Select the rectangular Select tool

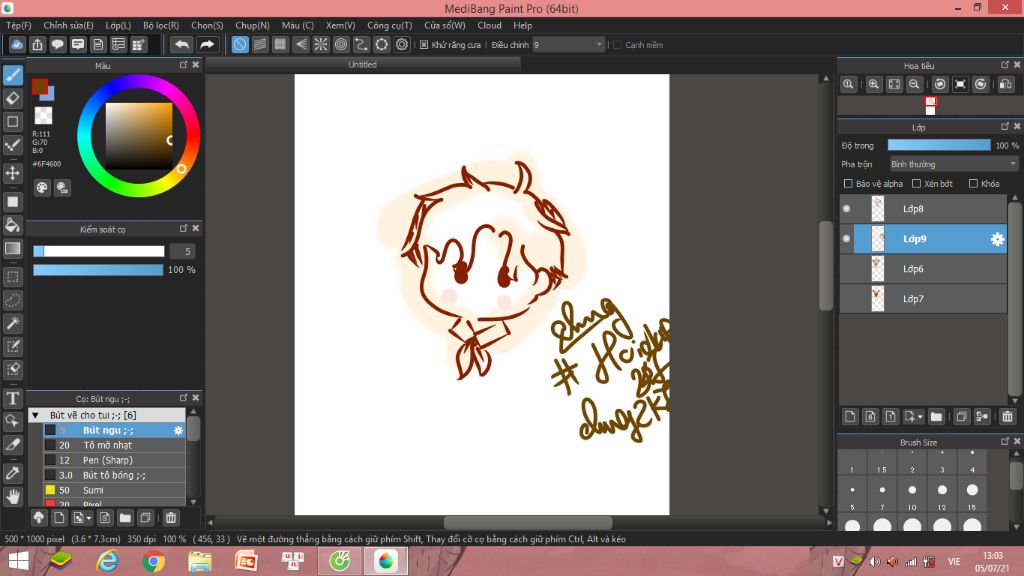point(12,277)
